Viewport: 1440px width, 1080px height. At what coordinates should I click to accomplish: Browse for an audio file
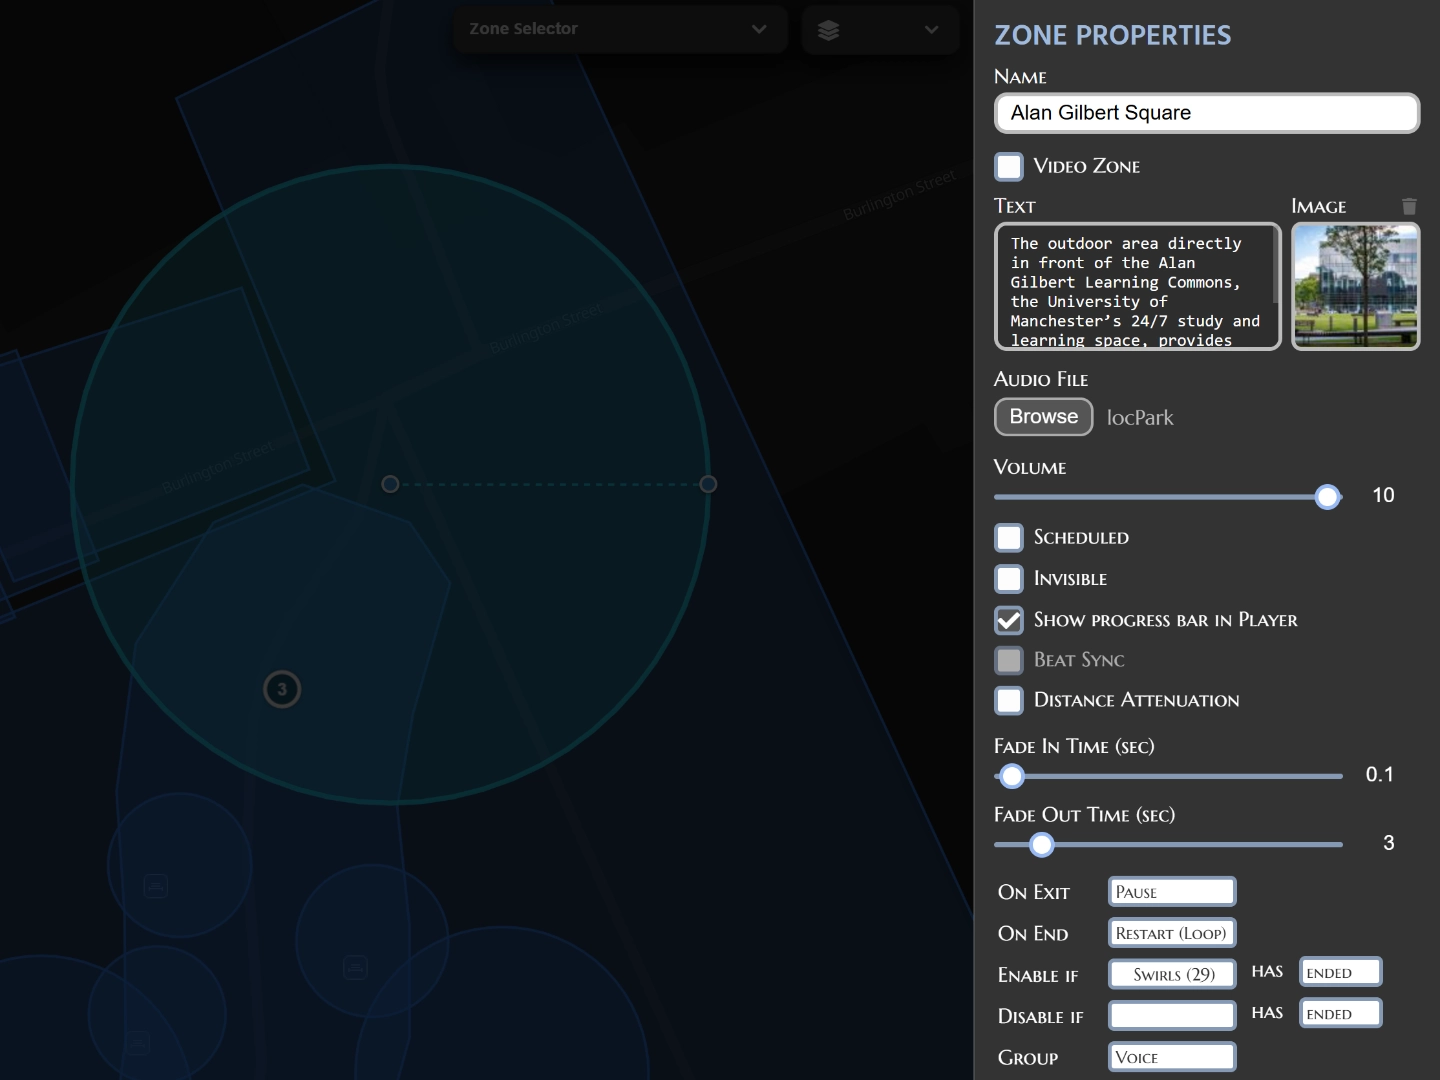(1044, 417)
